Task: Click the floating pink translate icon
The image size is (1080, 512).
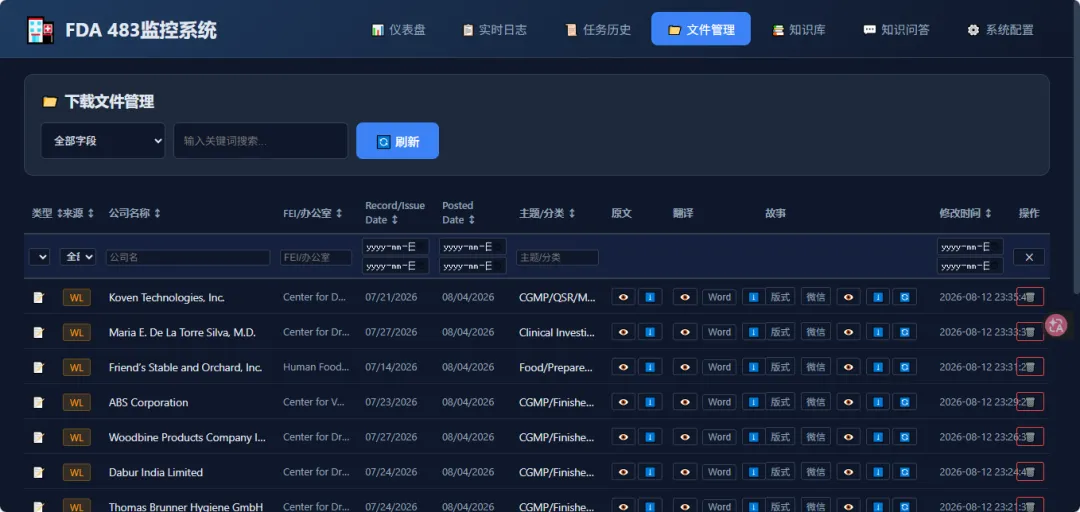Action: (x=1057, y=325)
